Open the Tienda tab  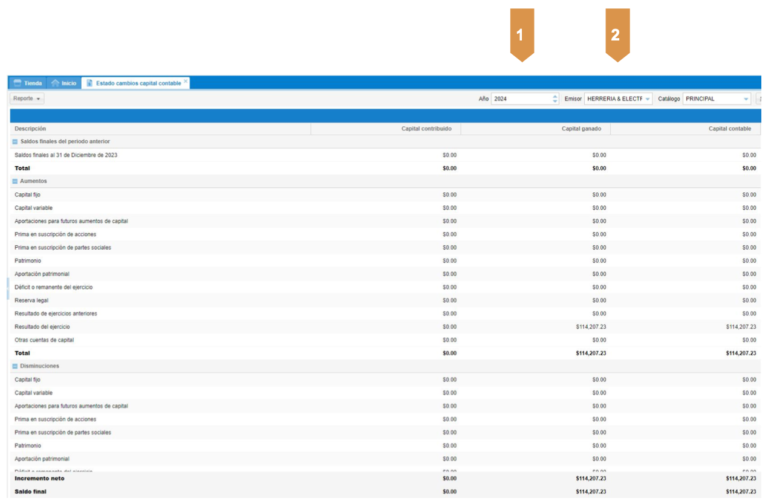coord(32,83)
